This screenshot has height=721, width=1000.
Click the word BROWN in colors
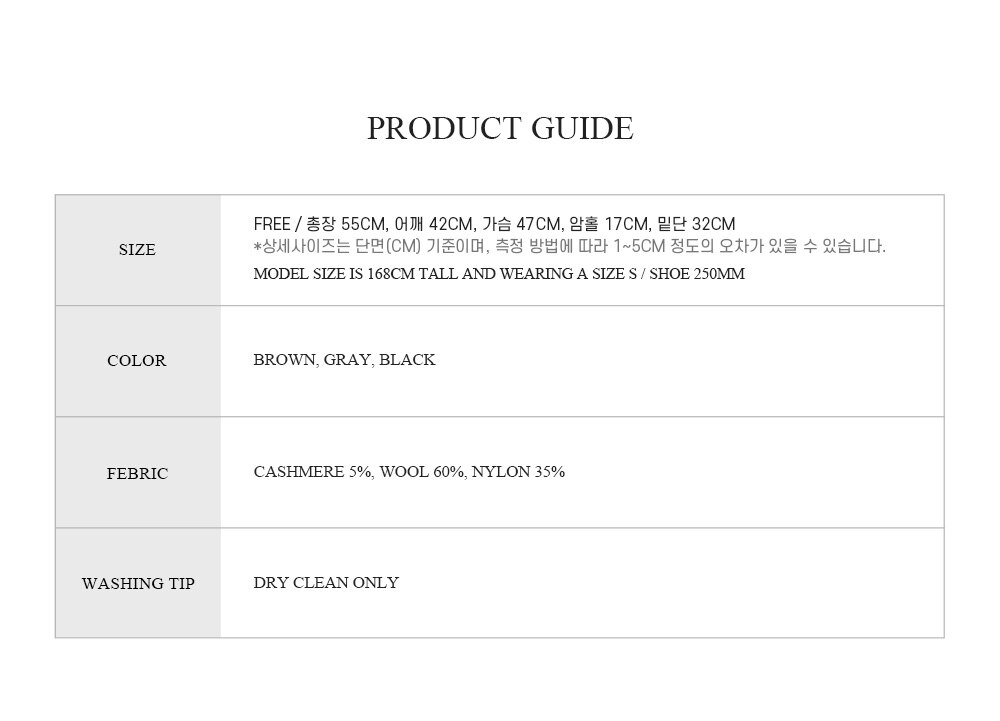285,360
